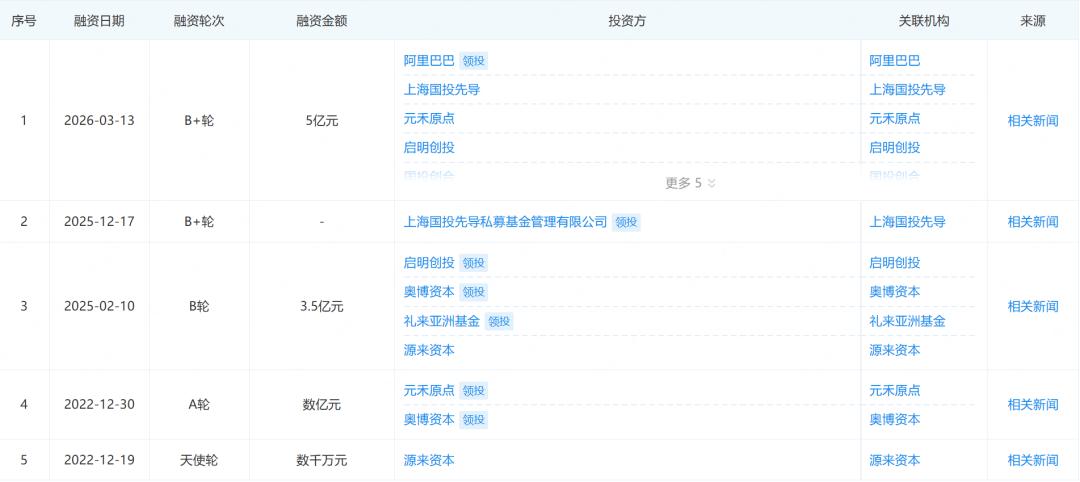Open 源来资本 investor in 天使轮 row

(429, 461)
